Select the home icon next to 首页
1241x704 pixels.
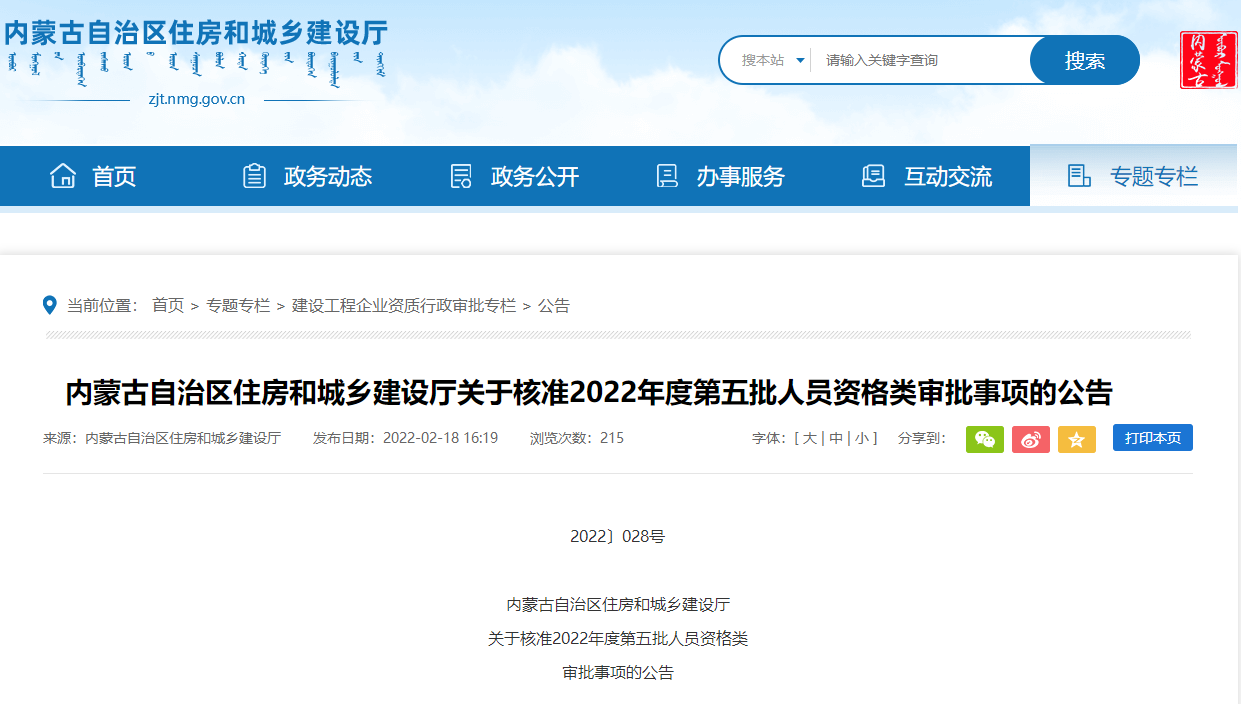[x=65, y=175]
